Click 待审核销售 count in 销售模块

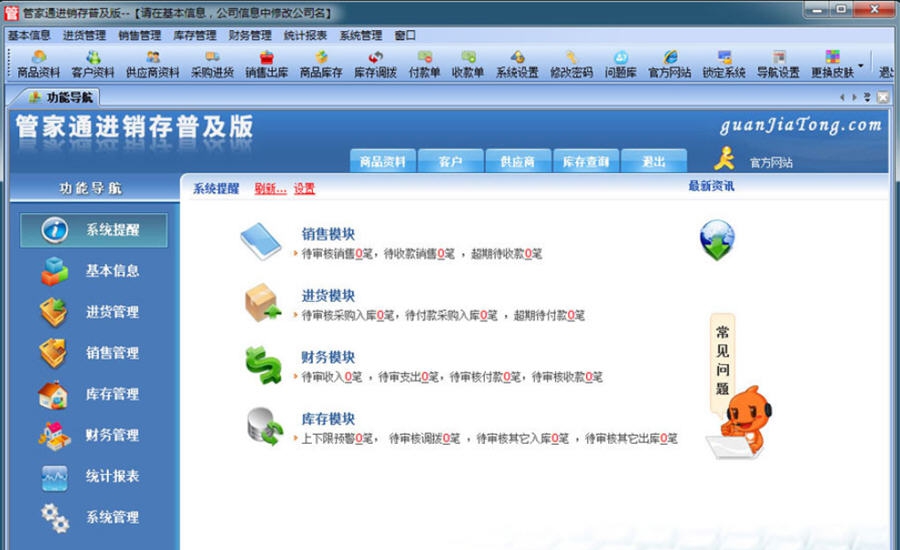coord(359,254)
